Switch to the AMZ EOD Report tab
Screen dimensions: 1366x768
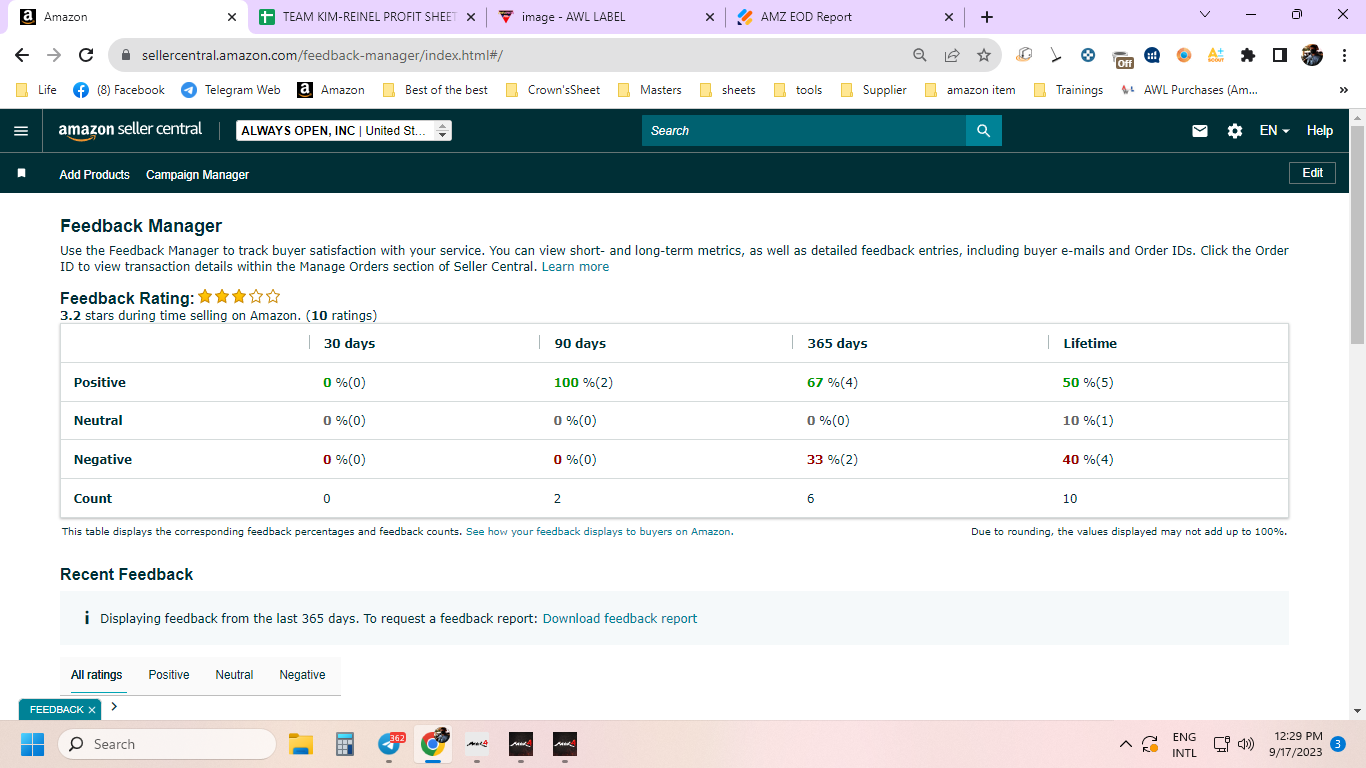[x=845, y=17]
